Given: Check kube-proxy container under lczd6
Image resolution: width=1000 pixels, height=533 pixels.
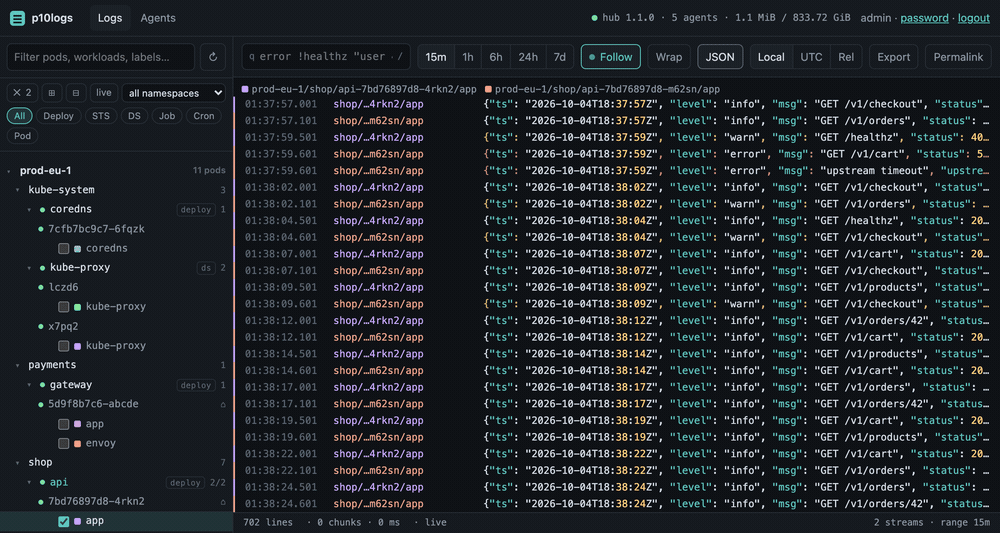Looking at the screenshot, I should [64, 307].
